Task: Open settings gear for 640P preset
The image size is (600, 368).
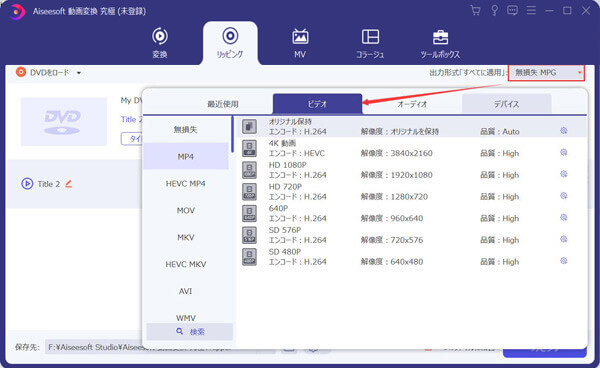Action: pos(564,218)
